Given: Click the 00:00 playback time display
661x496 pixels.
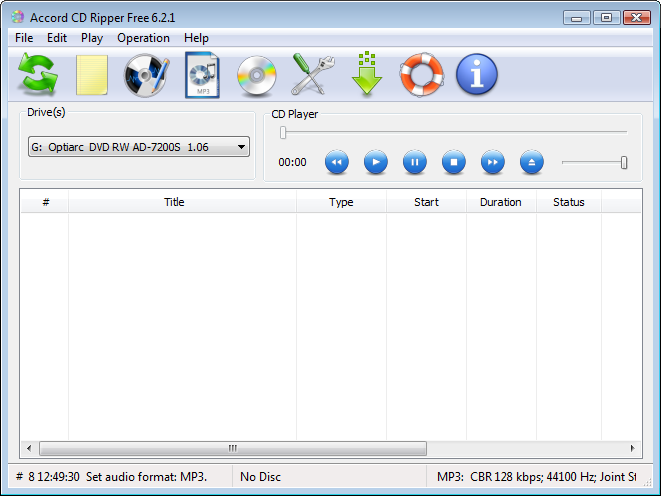Looking at the screenshot, I should [292, 162].
